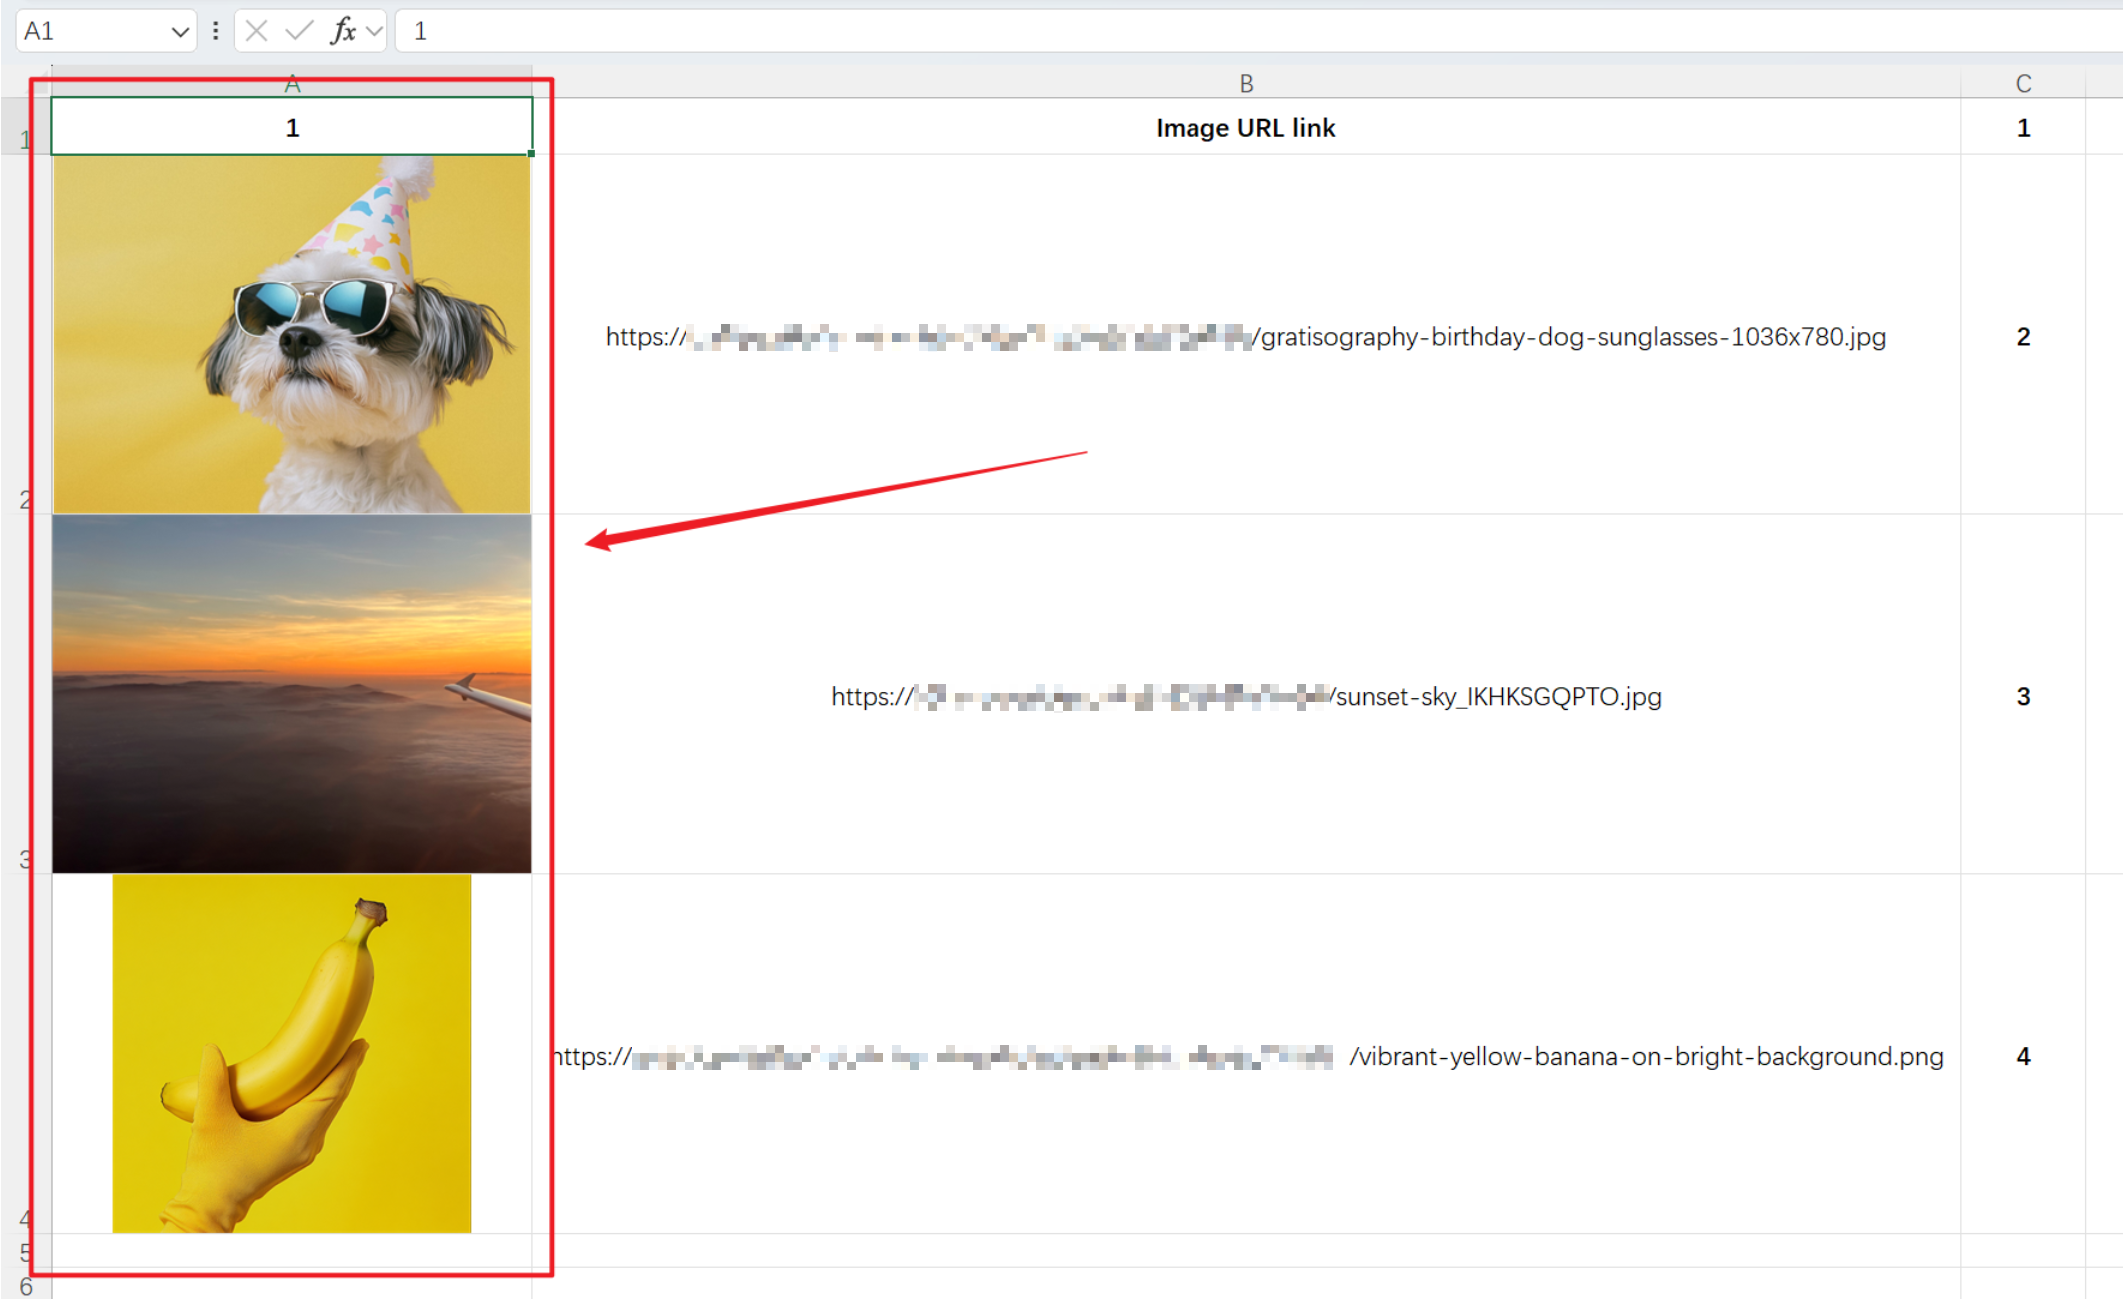Image resolution: width=2123 pixels, height=1299 pixels.
Task: Select the sunset sky image thumbnail
Action: pyautogui.click(x=292, y=694)
